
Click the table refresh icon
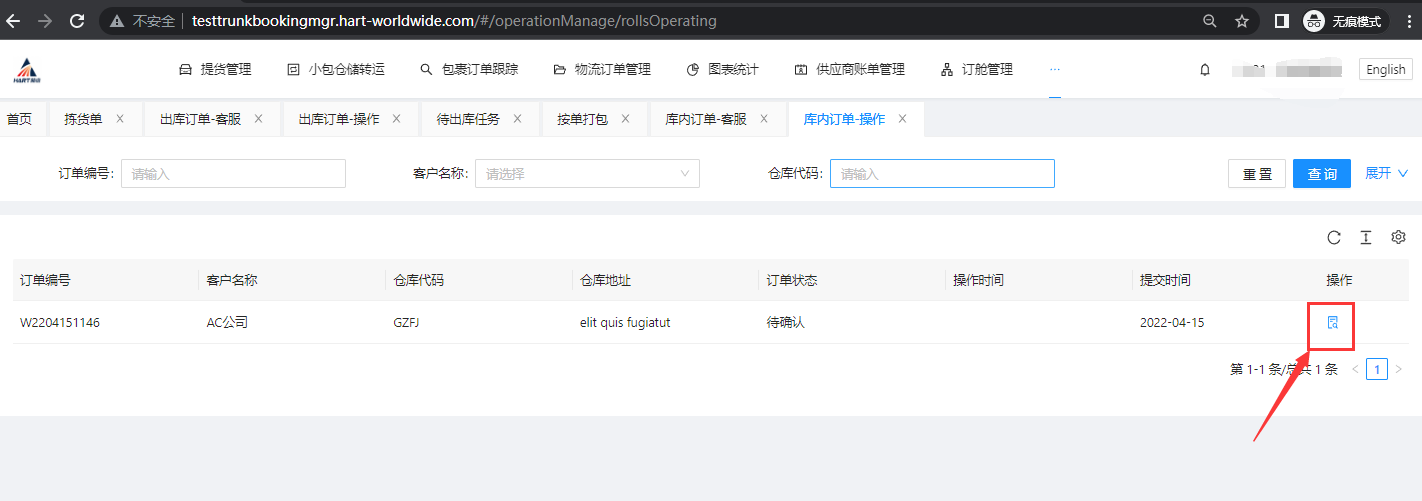(1333, 237)
